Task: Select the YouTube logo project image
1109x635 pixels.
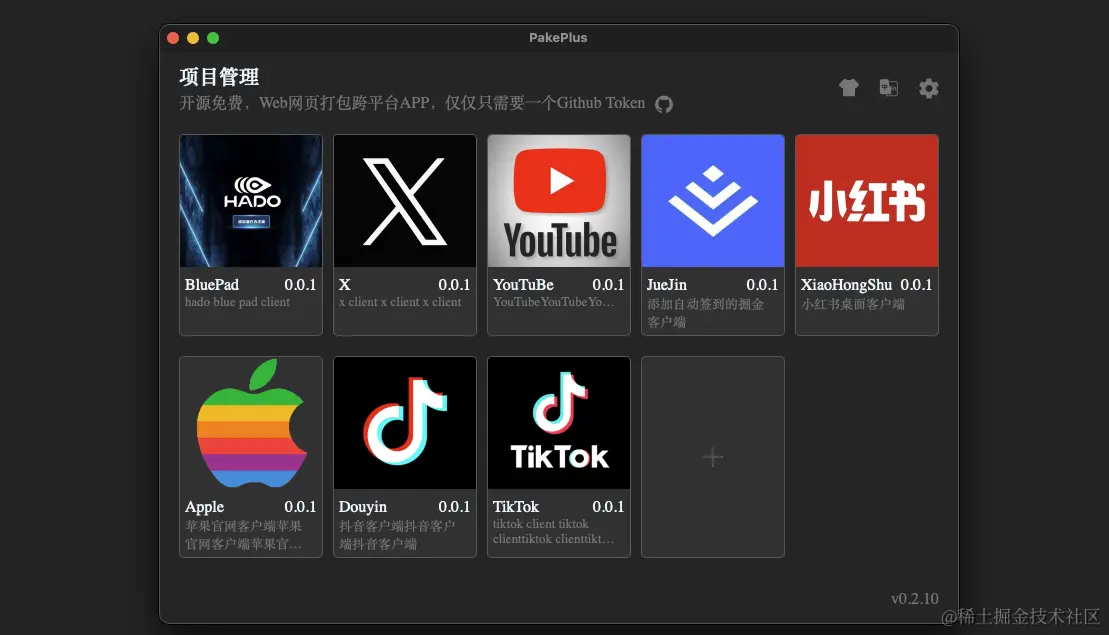Action: coord(559,201)
